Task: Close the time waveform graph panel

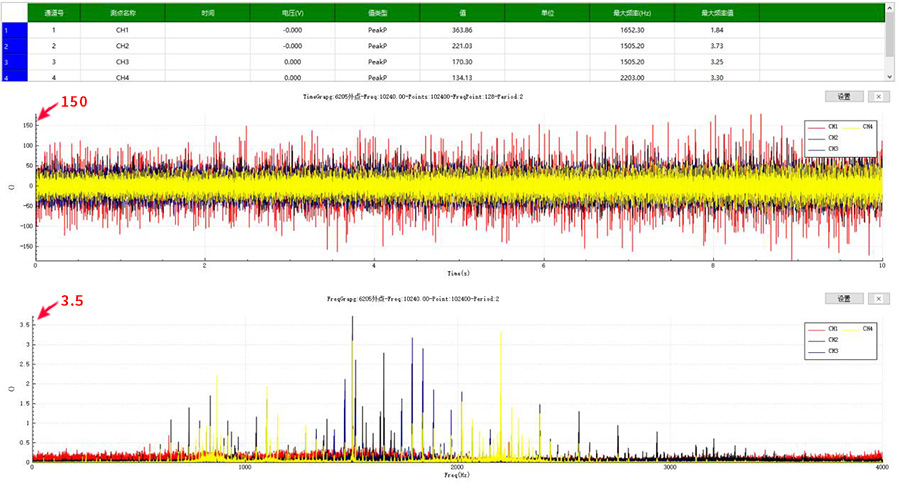Action: click(x=878, y=97)
